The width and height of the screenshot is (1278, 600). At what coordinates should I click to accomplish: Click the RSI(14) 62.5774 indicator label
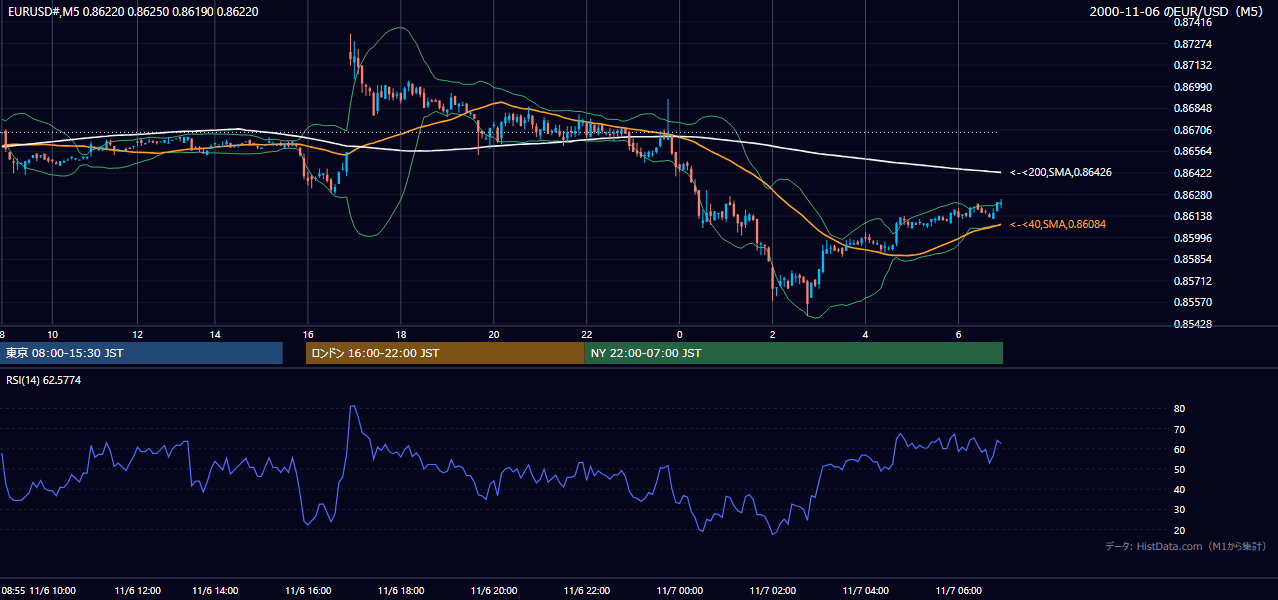click(44, 380)
